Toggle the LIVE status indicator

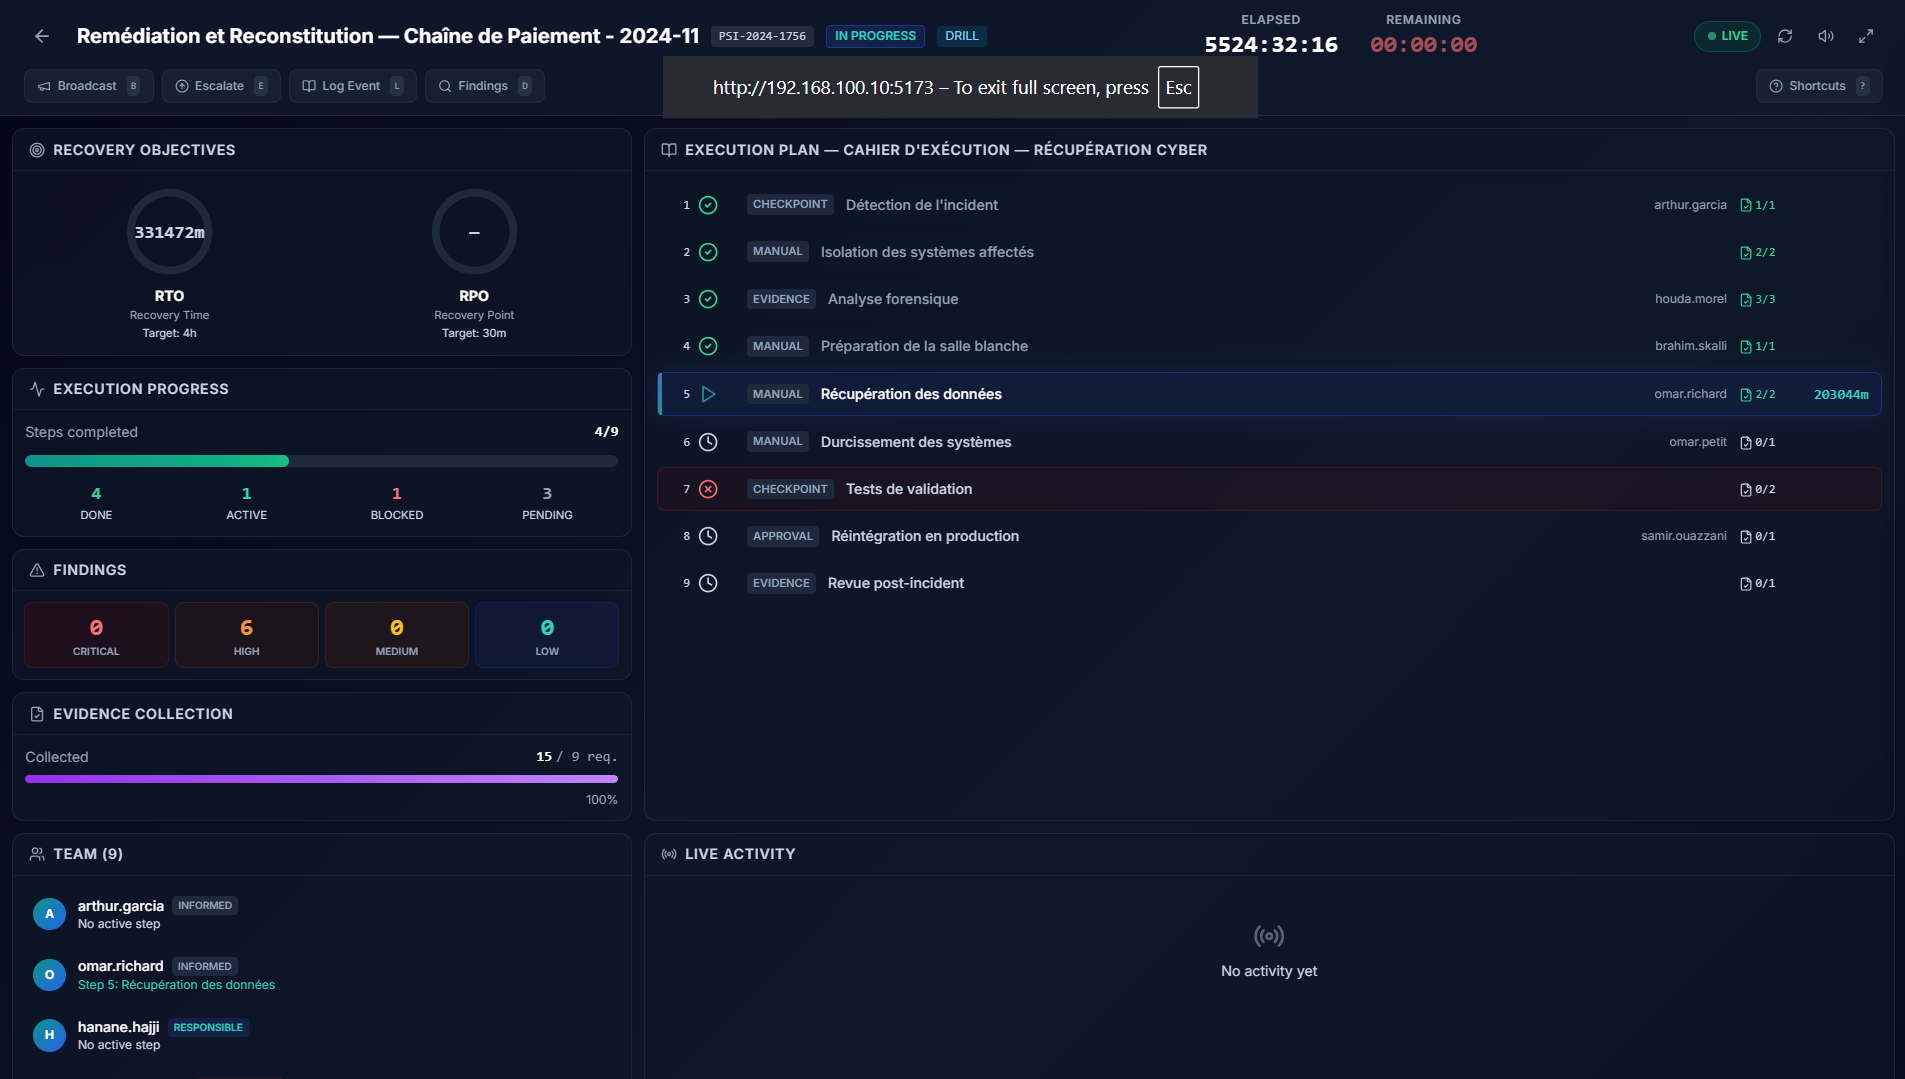pyautogui.click(x=1727, y=36)
